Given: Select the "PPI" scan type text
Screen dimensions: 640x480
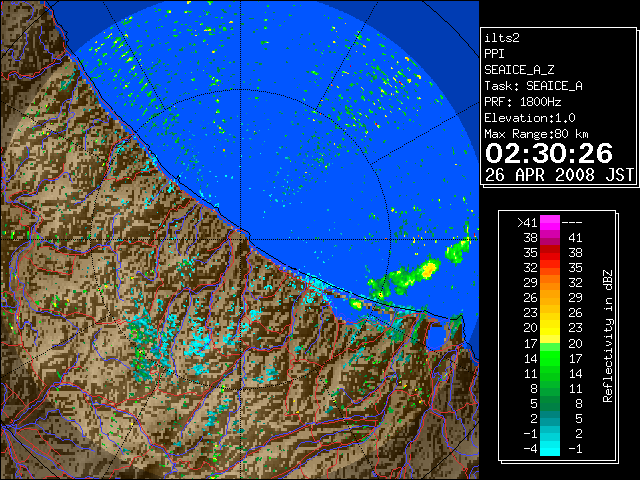Looking at the screenshot, I should pos(494,54).
